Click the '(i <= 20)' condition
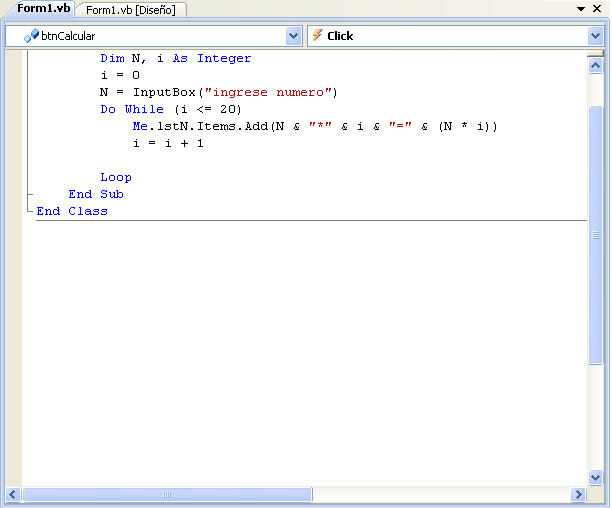 pos(208,109)
